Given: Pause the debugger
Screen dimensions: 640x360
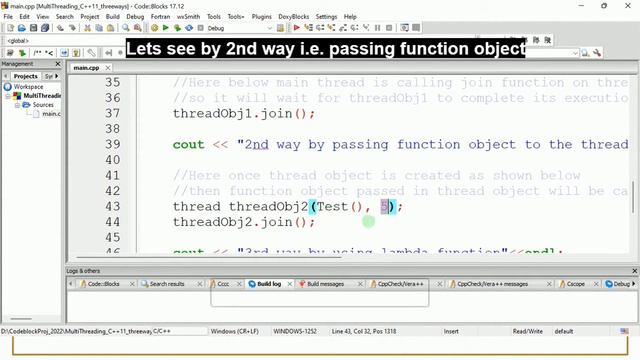Looking at the screenshot, I should coord(378,28).
